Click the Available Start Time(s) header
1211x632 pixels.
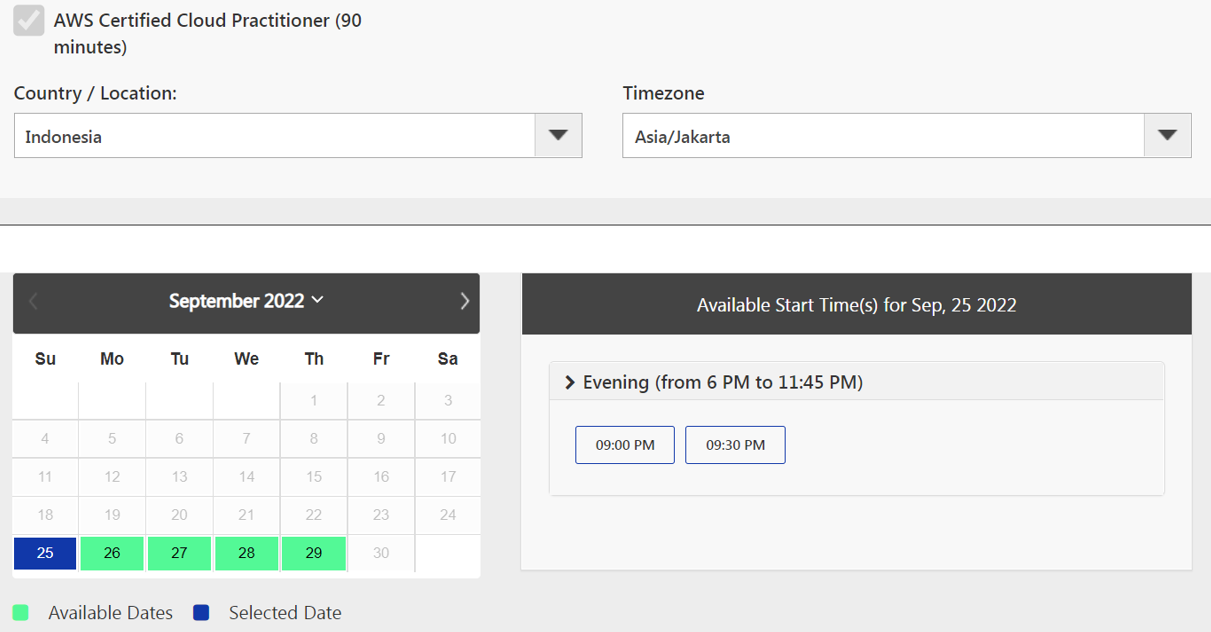coord(857,305)
